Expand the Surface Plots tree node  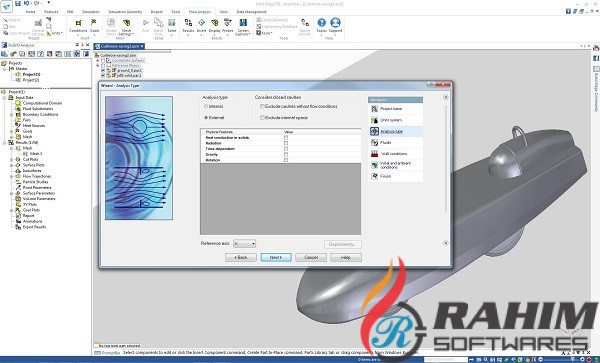point(11,165)
